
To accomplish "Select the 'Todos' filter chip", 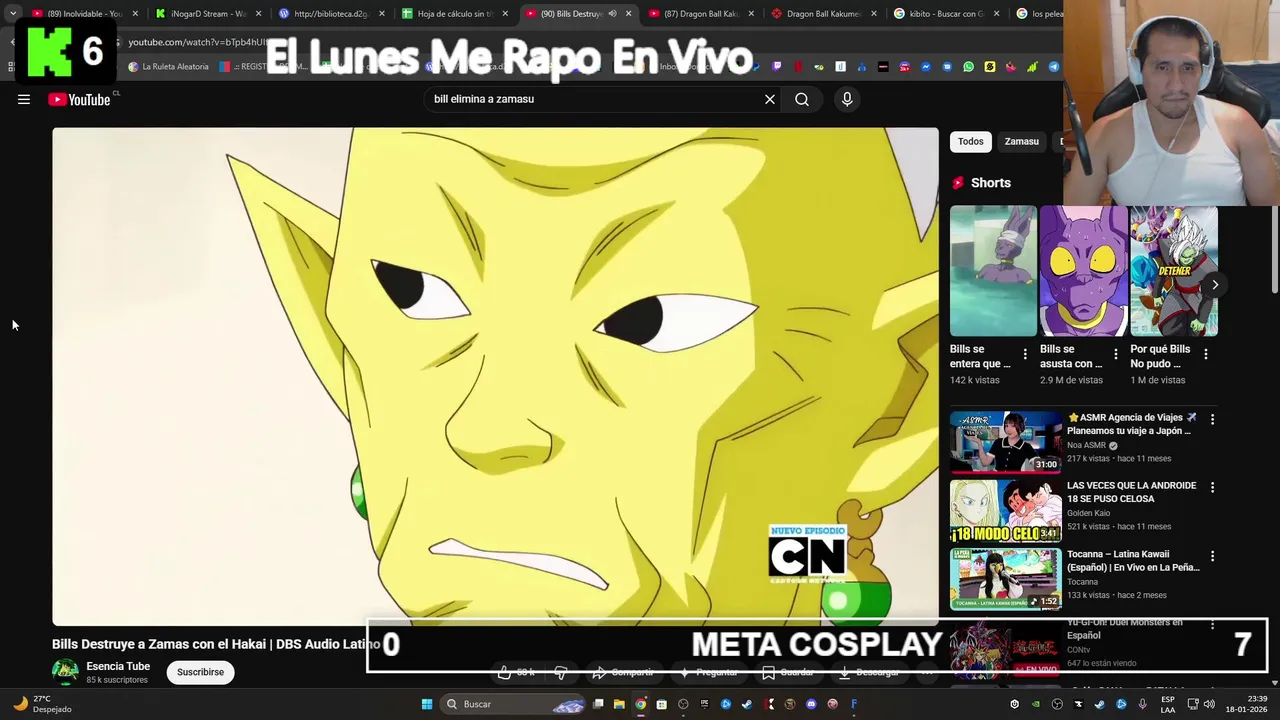I will point(971,141).
